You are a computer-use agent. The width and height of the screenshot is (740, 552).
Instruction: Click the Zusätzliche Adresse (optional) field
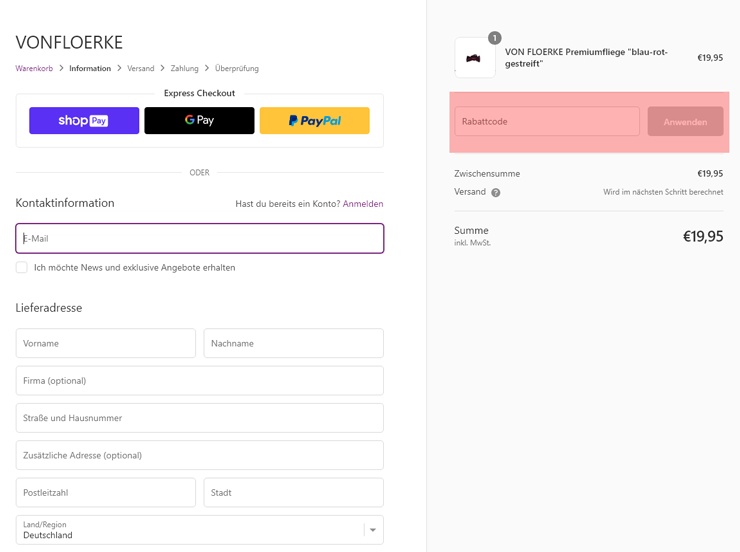200,455
